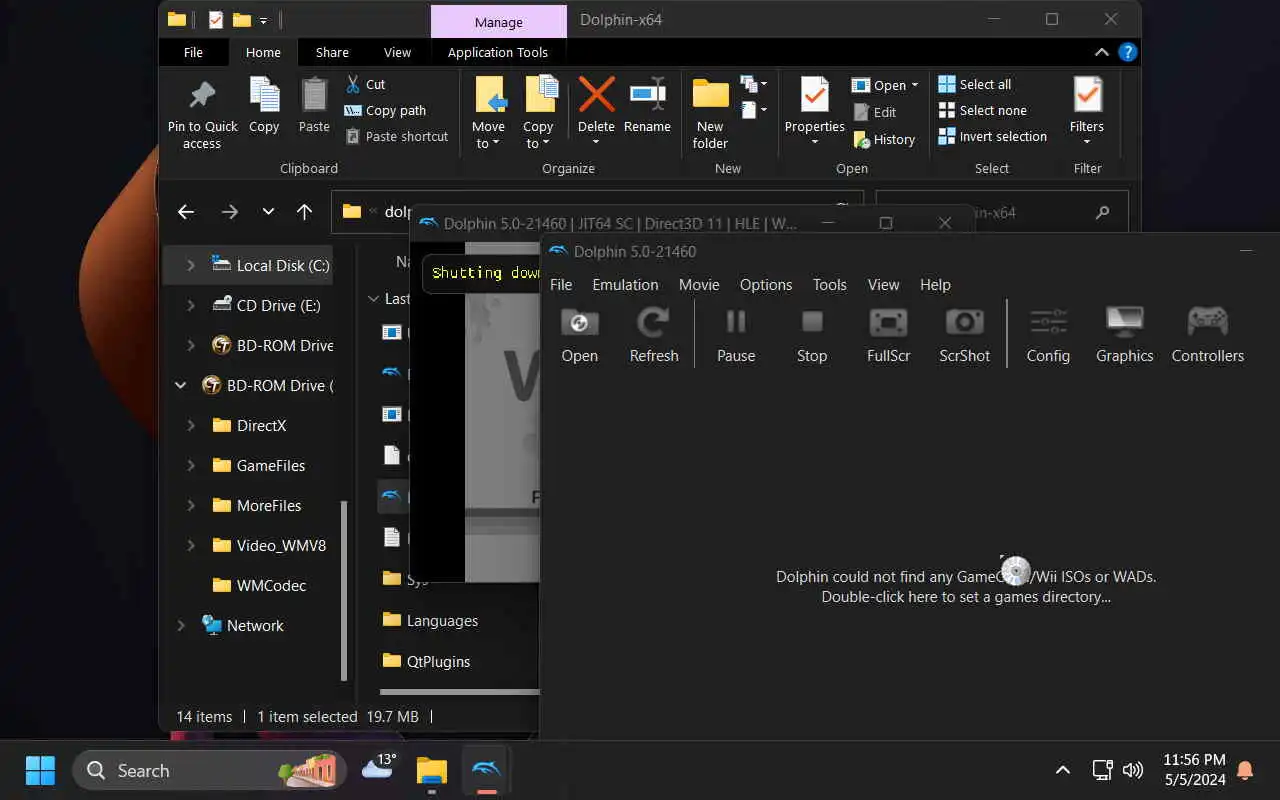Open the Move to dropdown

click(488, 114)
